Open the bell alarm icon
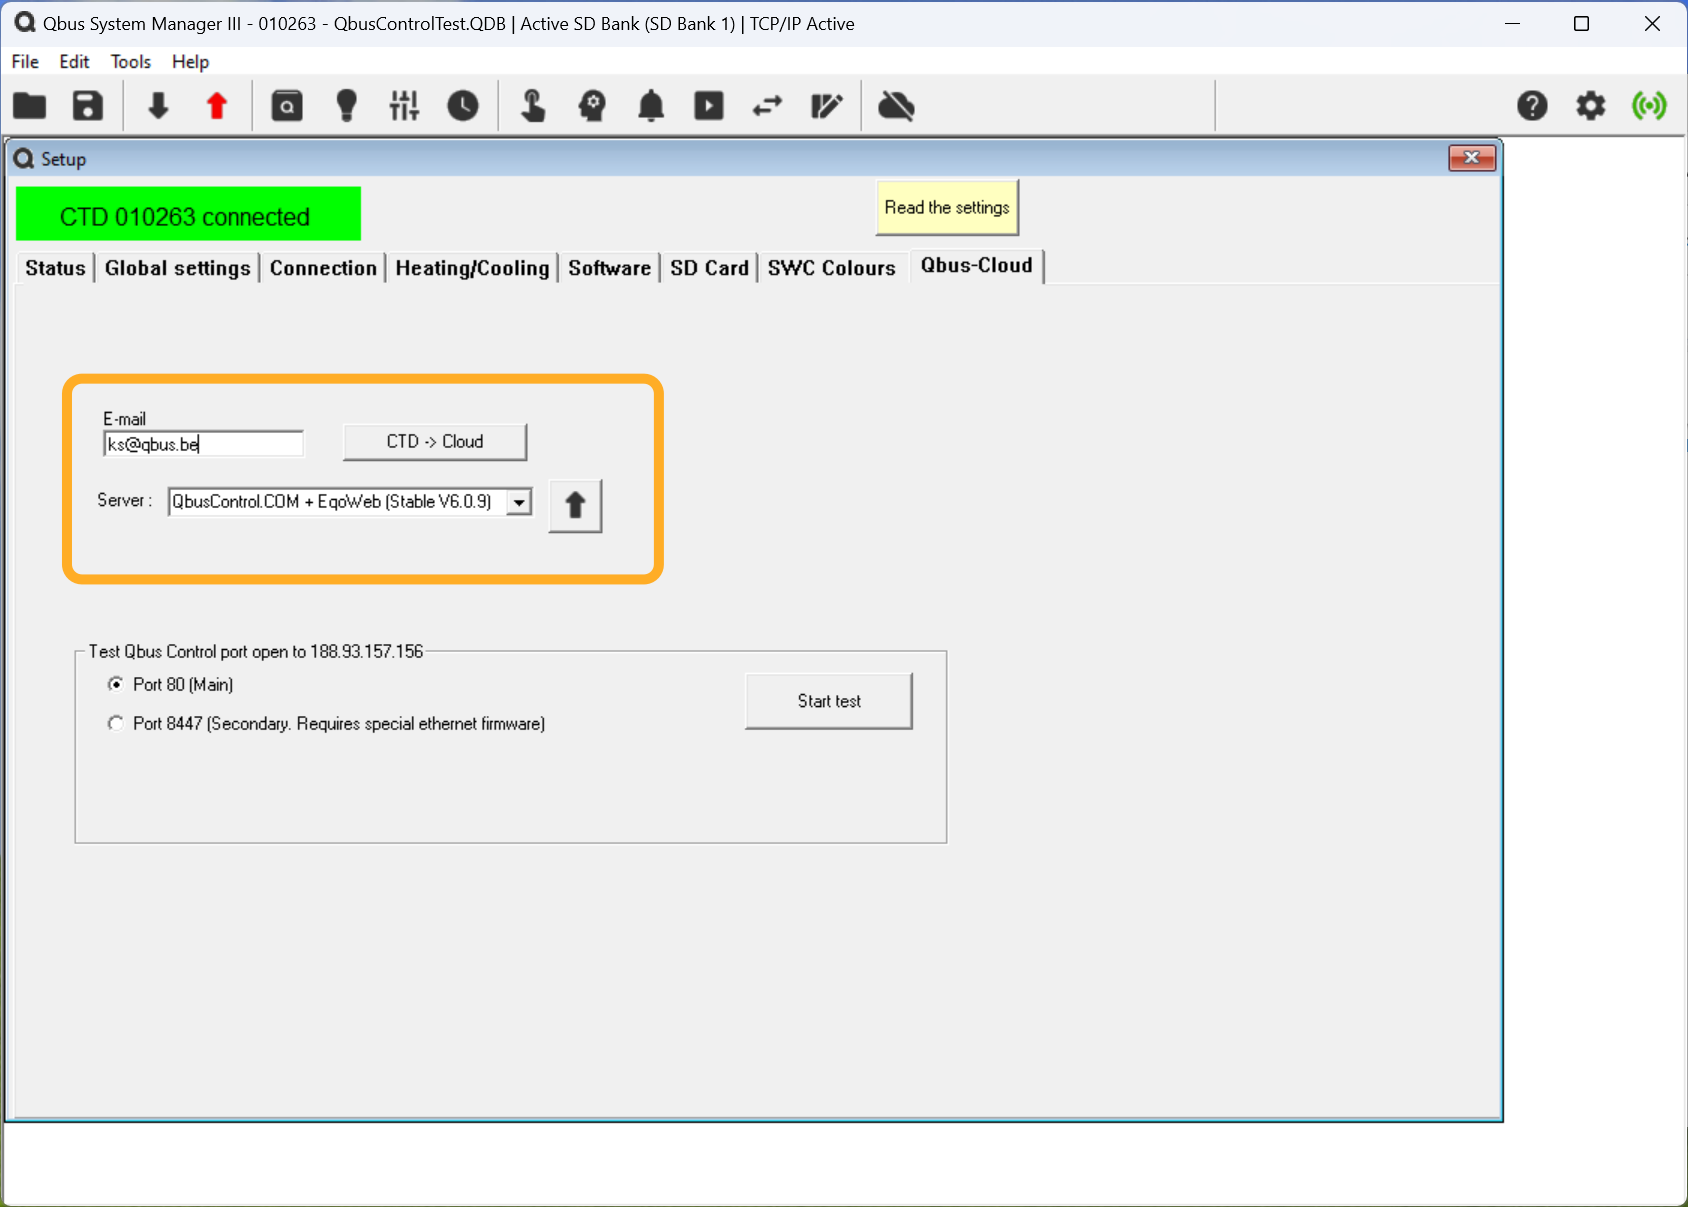The height and width of the screenshot is (1207, 1688). [x=651, y=105]
